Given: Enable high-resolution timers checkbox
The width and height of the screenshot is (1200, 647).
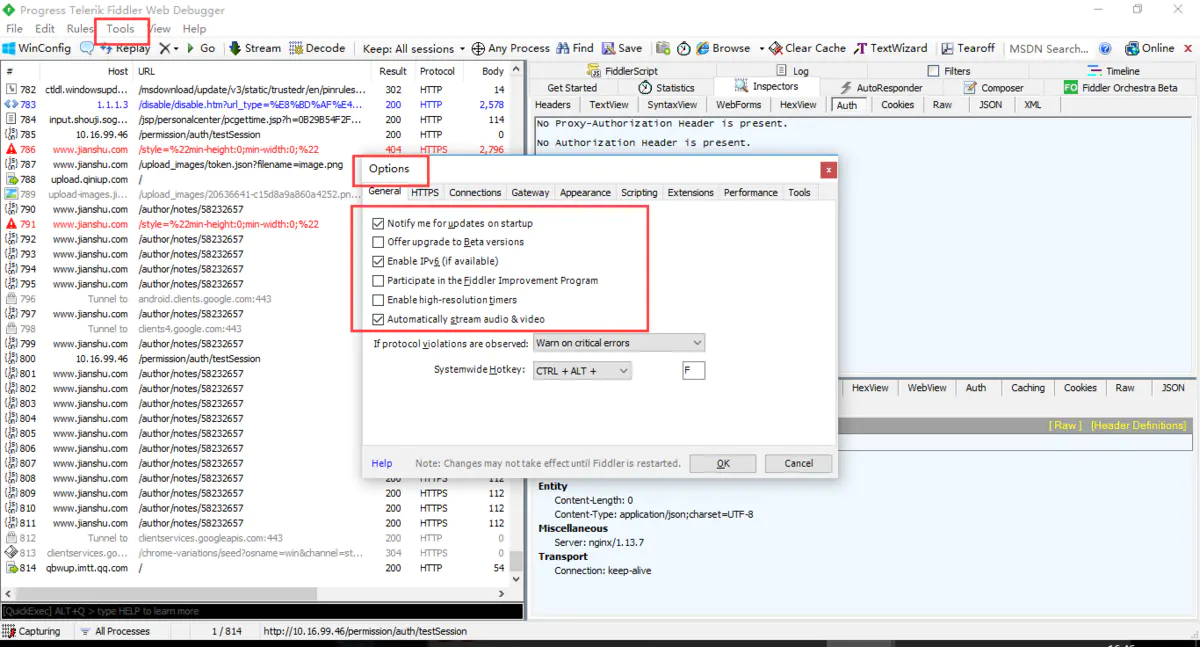Looking at the screenshot, I should point(378,300).
